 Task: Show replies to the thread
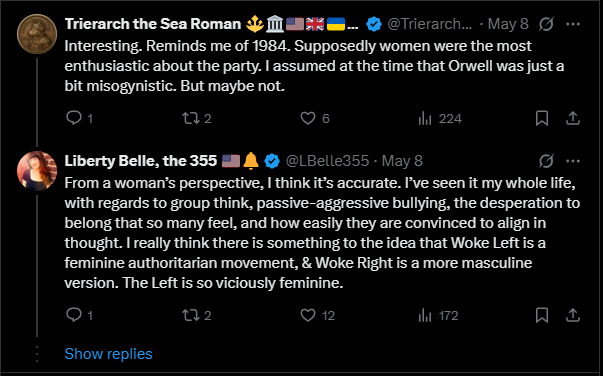point(108,354)
